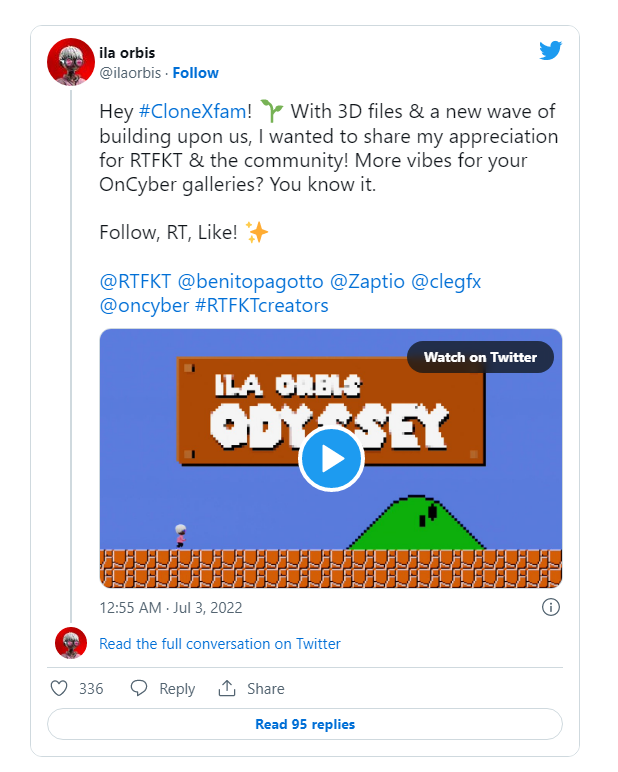
Task: Open the #RTFKTcreators hashtag
Action: 261,306
